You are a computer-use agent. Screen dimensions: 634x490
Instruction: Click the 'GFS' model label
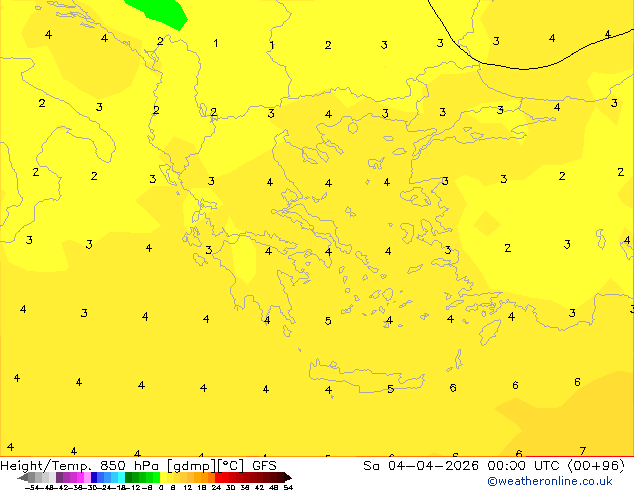click(264, 466)
